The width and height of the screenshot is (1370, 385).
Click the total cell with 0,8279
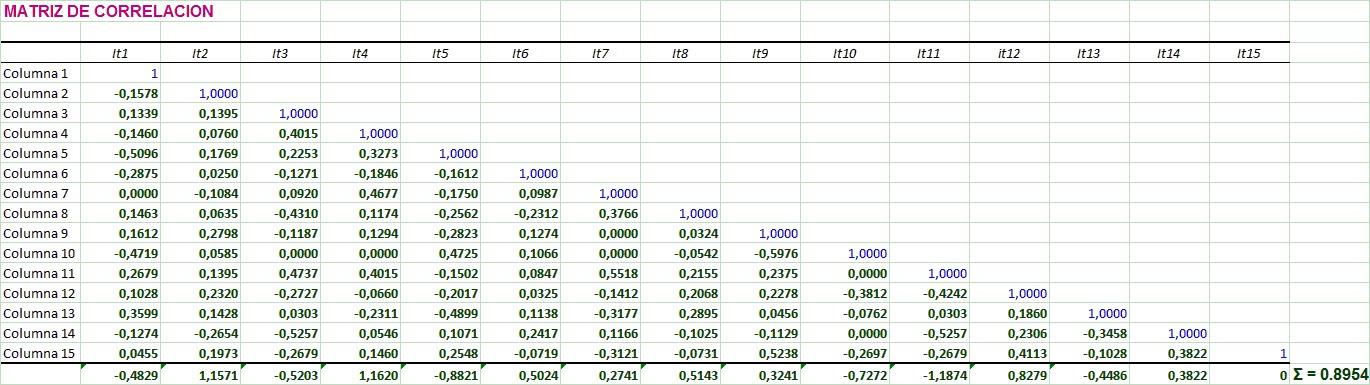coord(1010,374)
